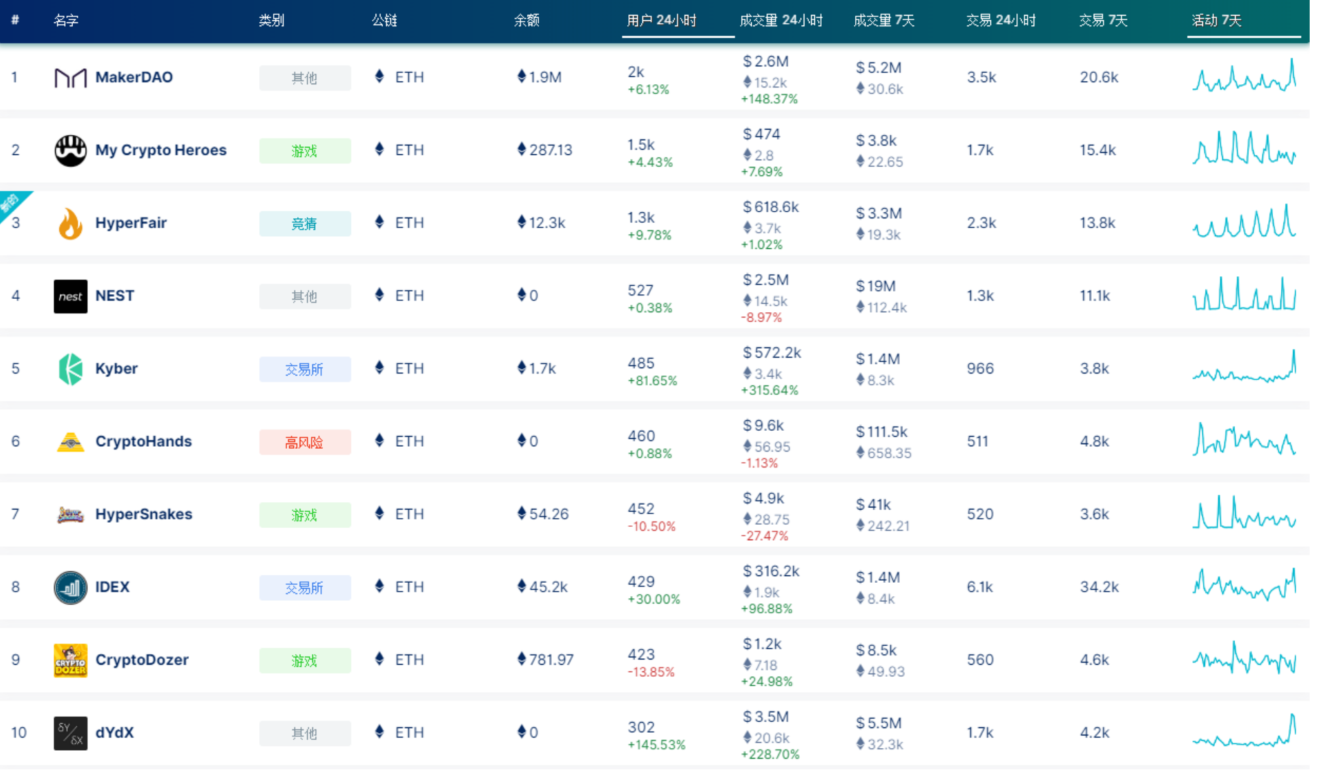Screen dimensions: 1317x771
Task: Open MakerDAO 7-day activity sparkline
Action: (1244, 75)
